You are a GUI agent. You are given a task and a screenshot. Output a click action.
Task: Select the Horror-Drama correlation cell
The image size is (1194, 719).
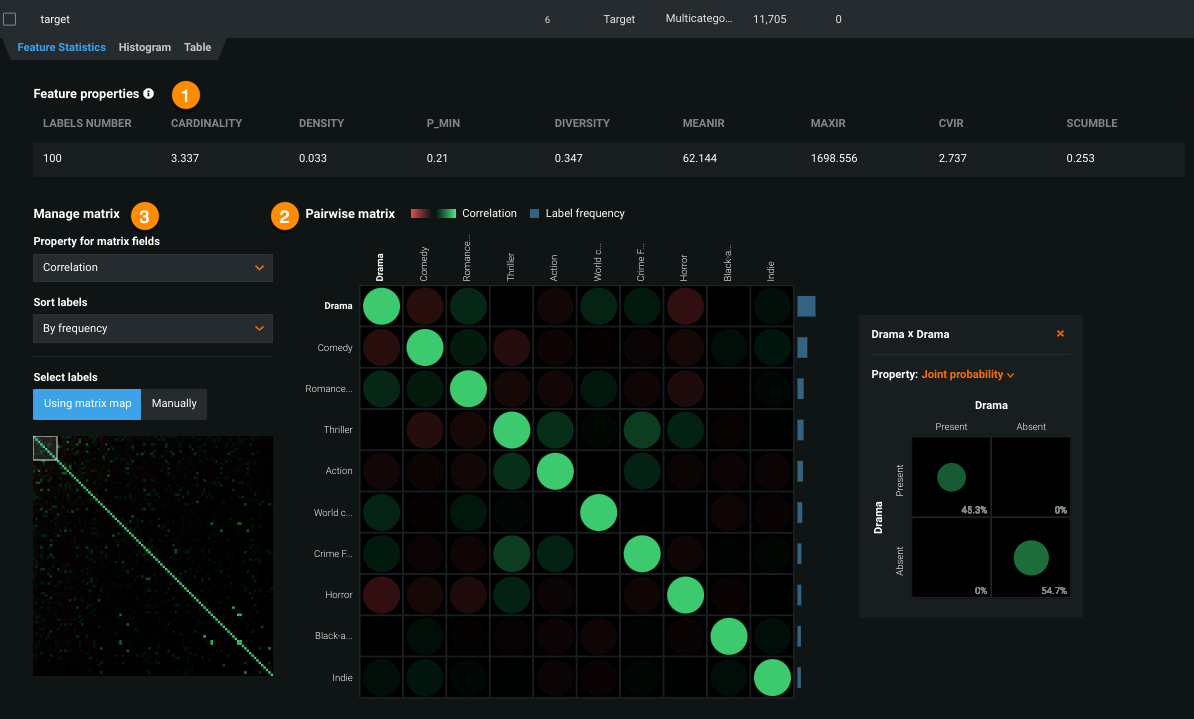(x=381, y=594)
